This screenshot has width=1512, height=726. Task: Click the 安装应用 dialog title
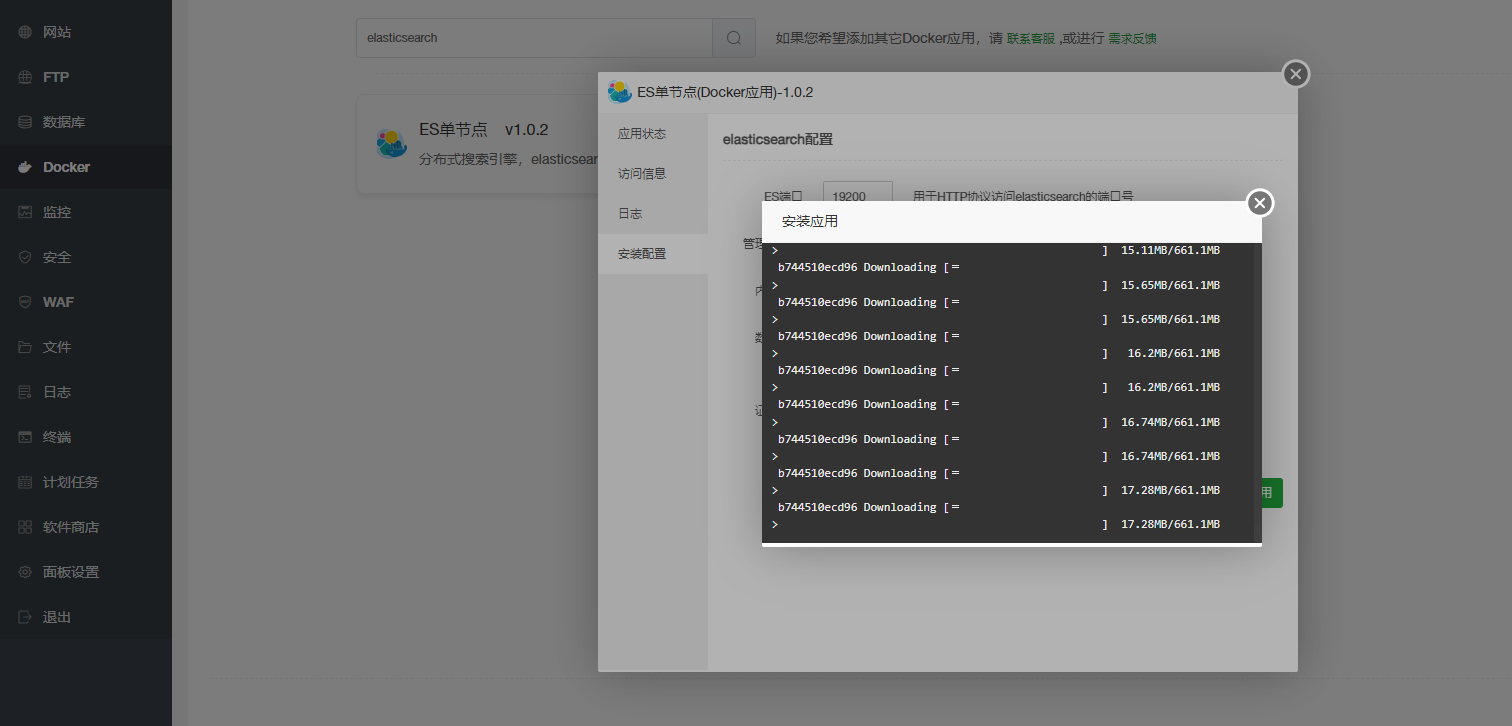click(x=810, y=221)
